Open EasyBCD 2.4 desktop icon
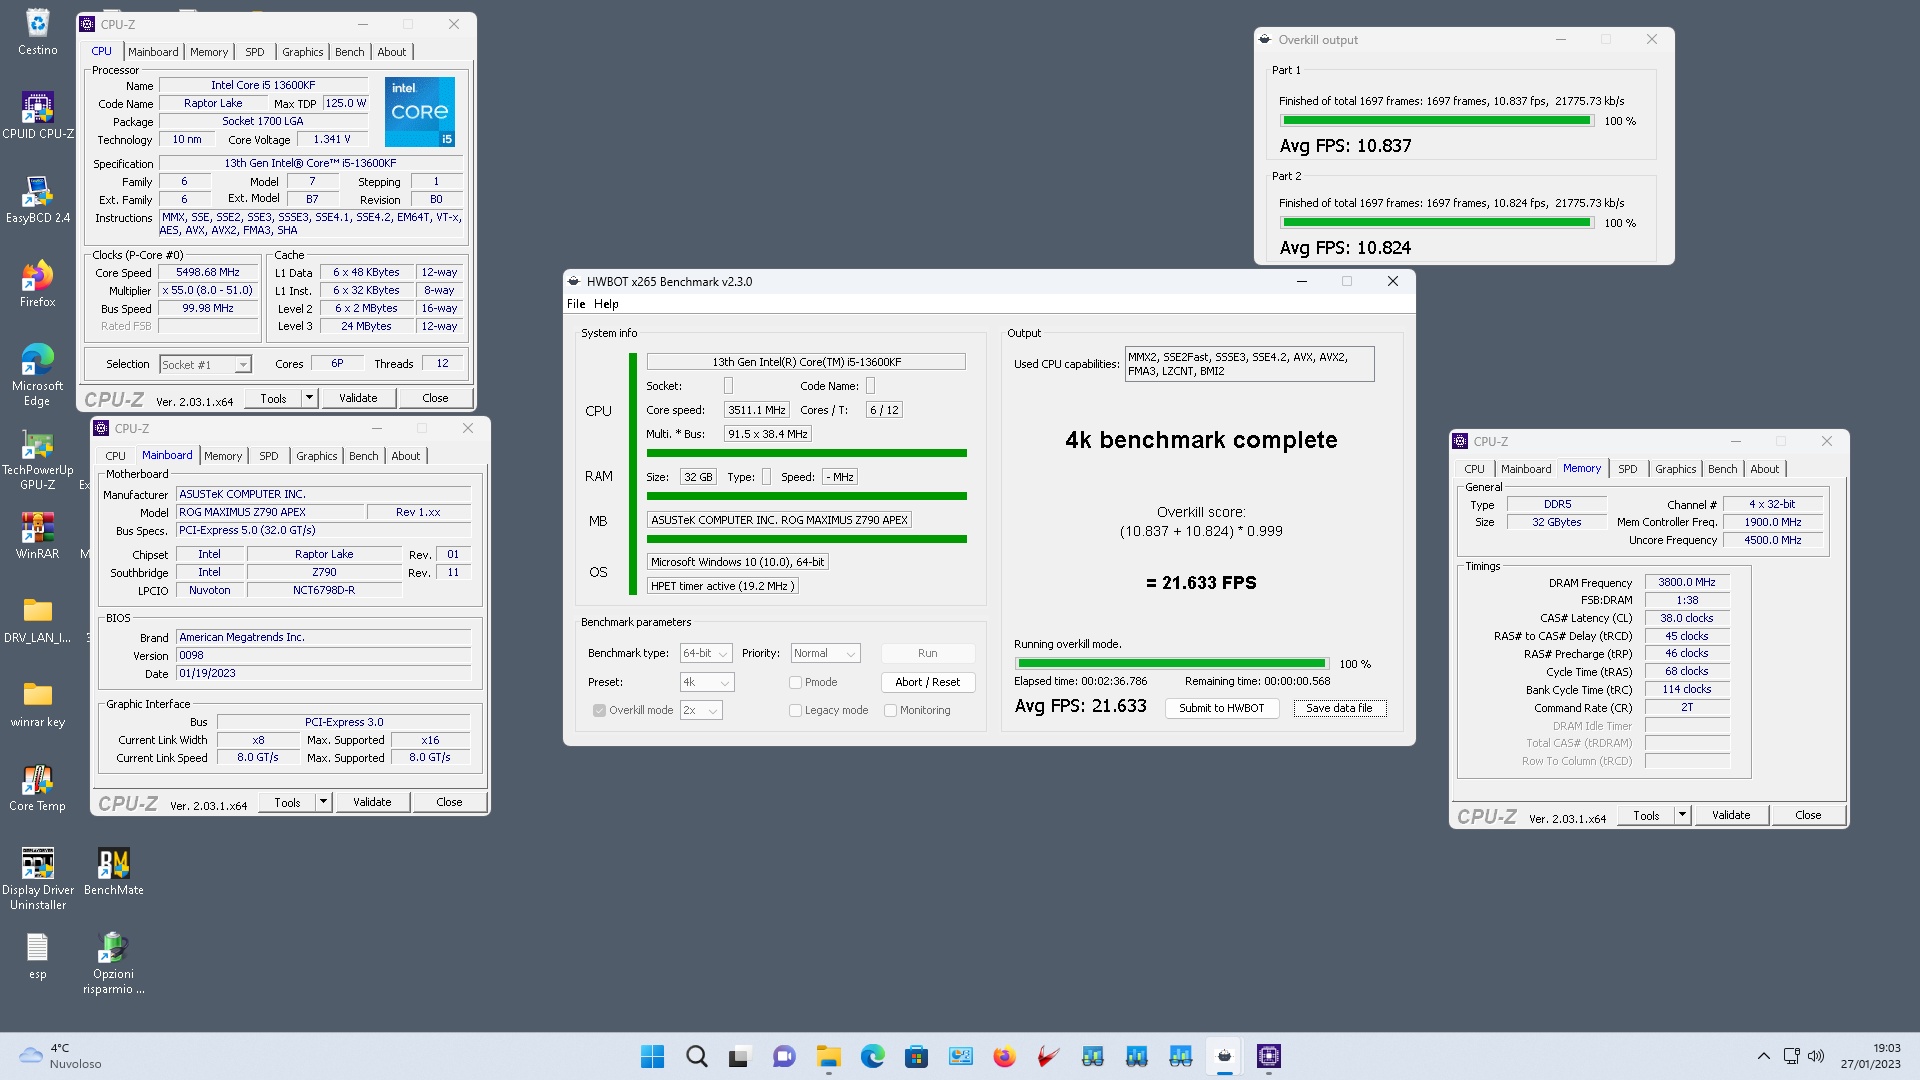The height and width of the screenshot is (1080, 1920). pyautogui.click(x=37, y=199)
